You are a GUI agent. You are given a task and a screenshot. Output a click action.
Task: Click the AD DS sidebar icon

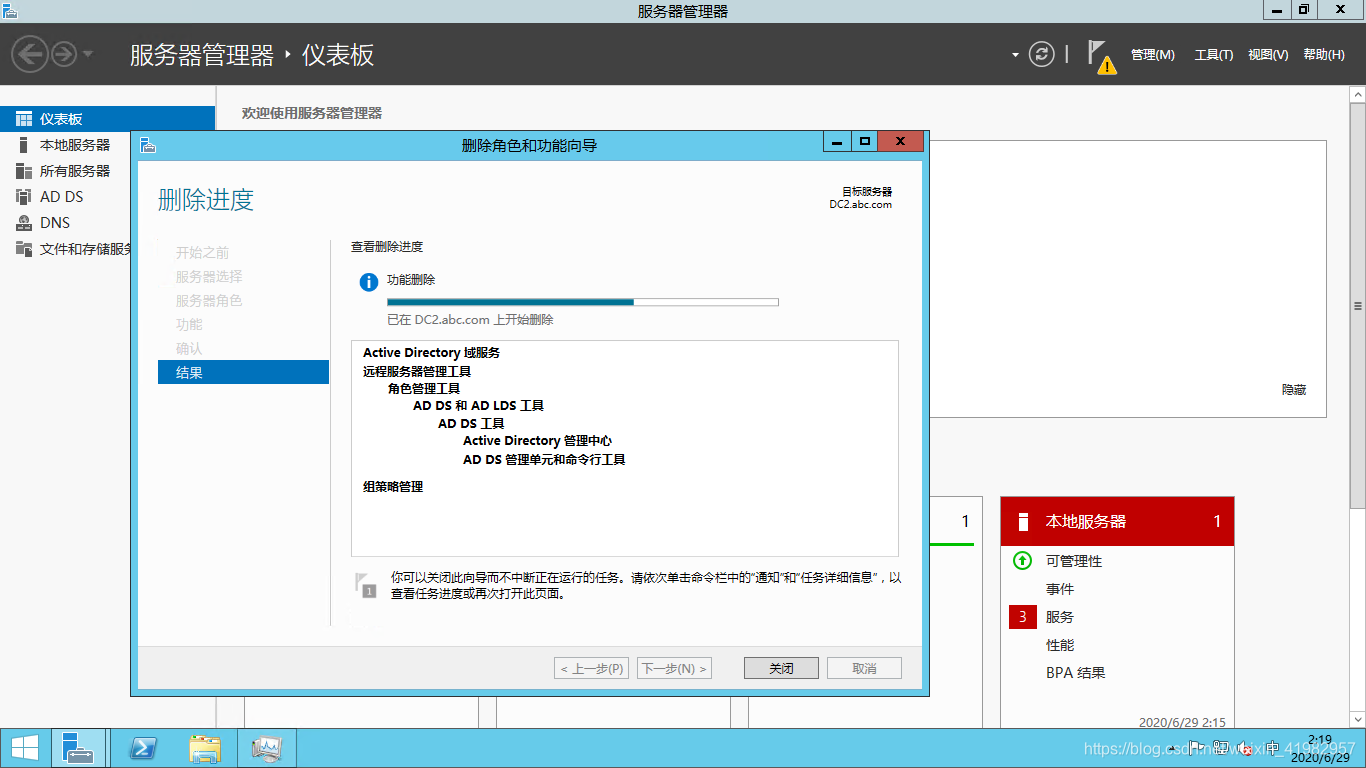tap(24, 197)
